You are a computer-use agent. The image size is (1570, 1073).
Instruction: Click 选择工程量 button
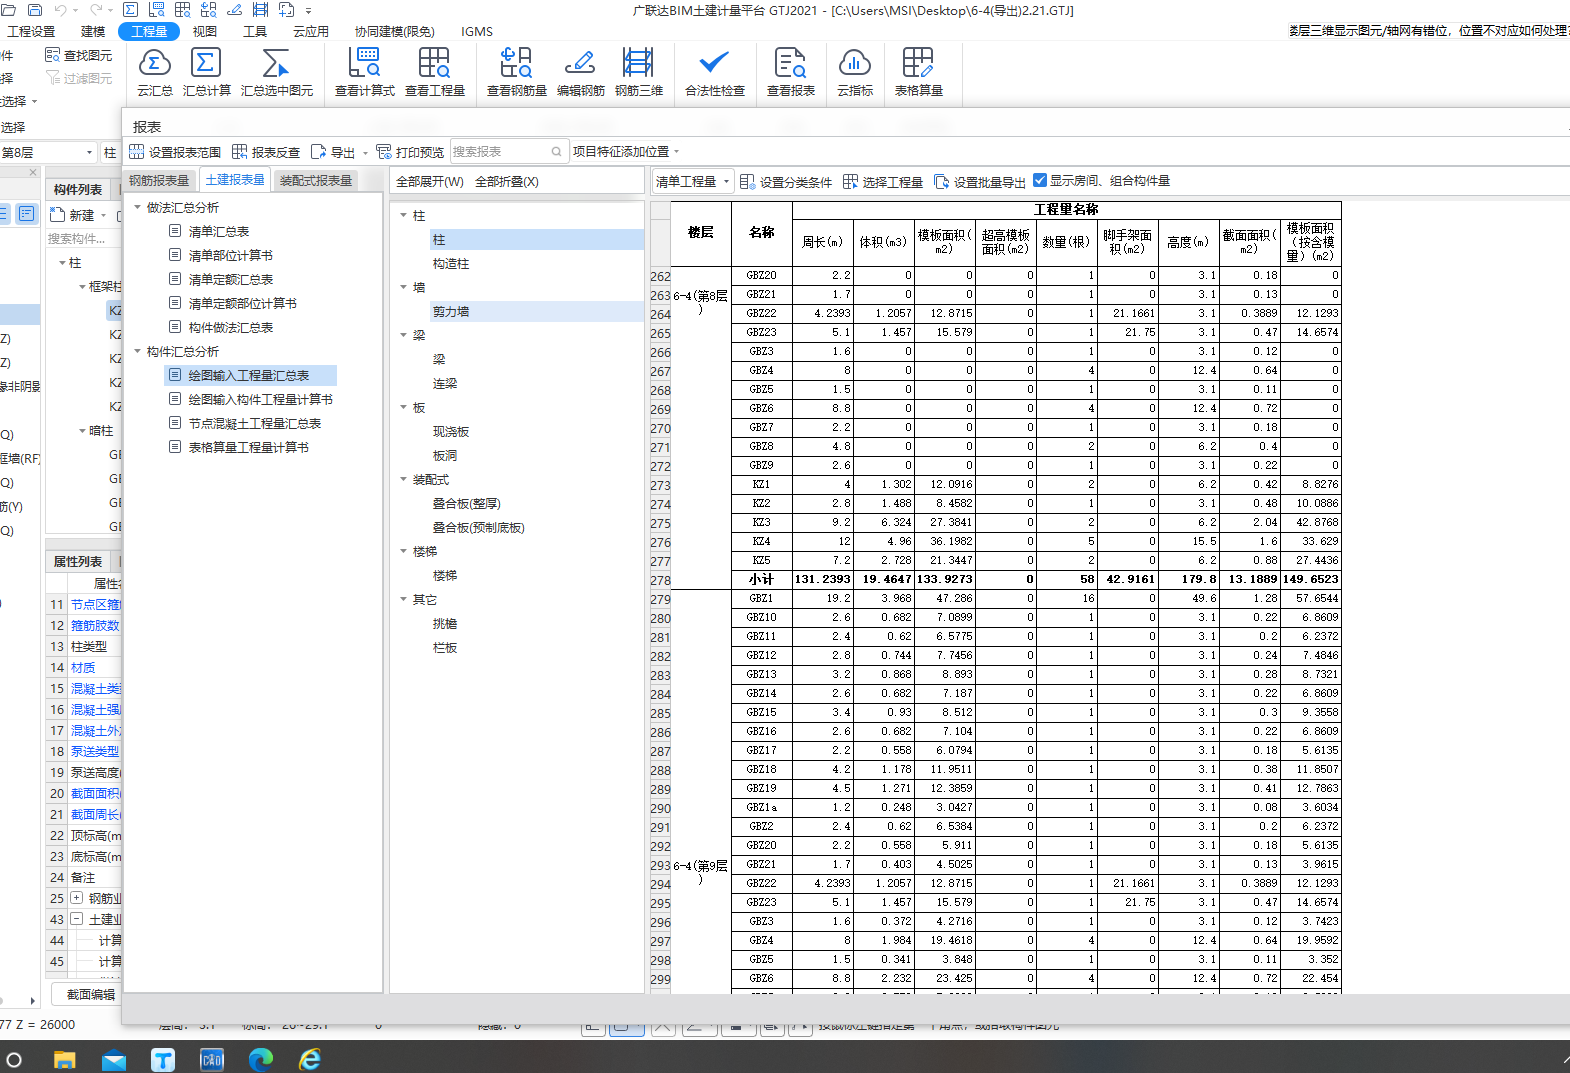[x=883, y=181]
